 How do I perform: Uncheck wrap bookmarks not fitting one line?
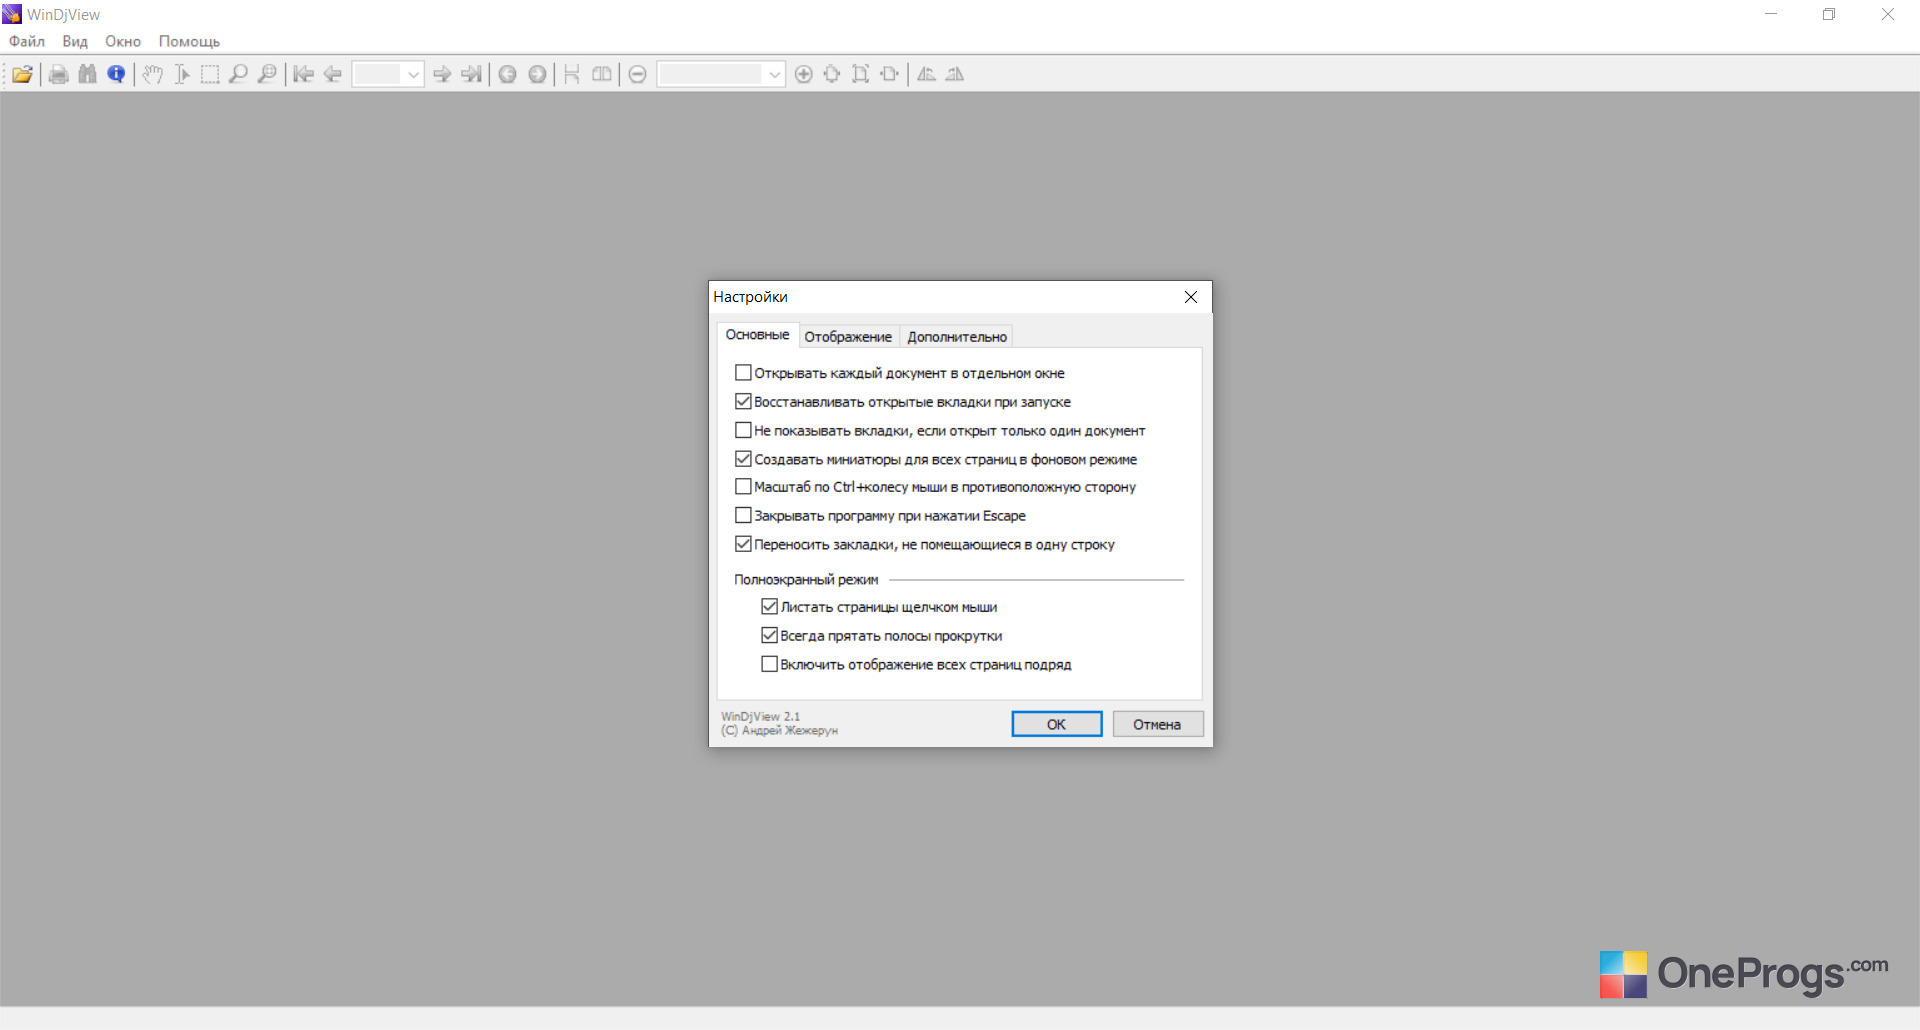(x=924, y=545)
